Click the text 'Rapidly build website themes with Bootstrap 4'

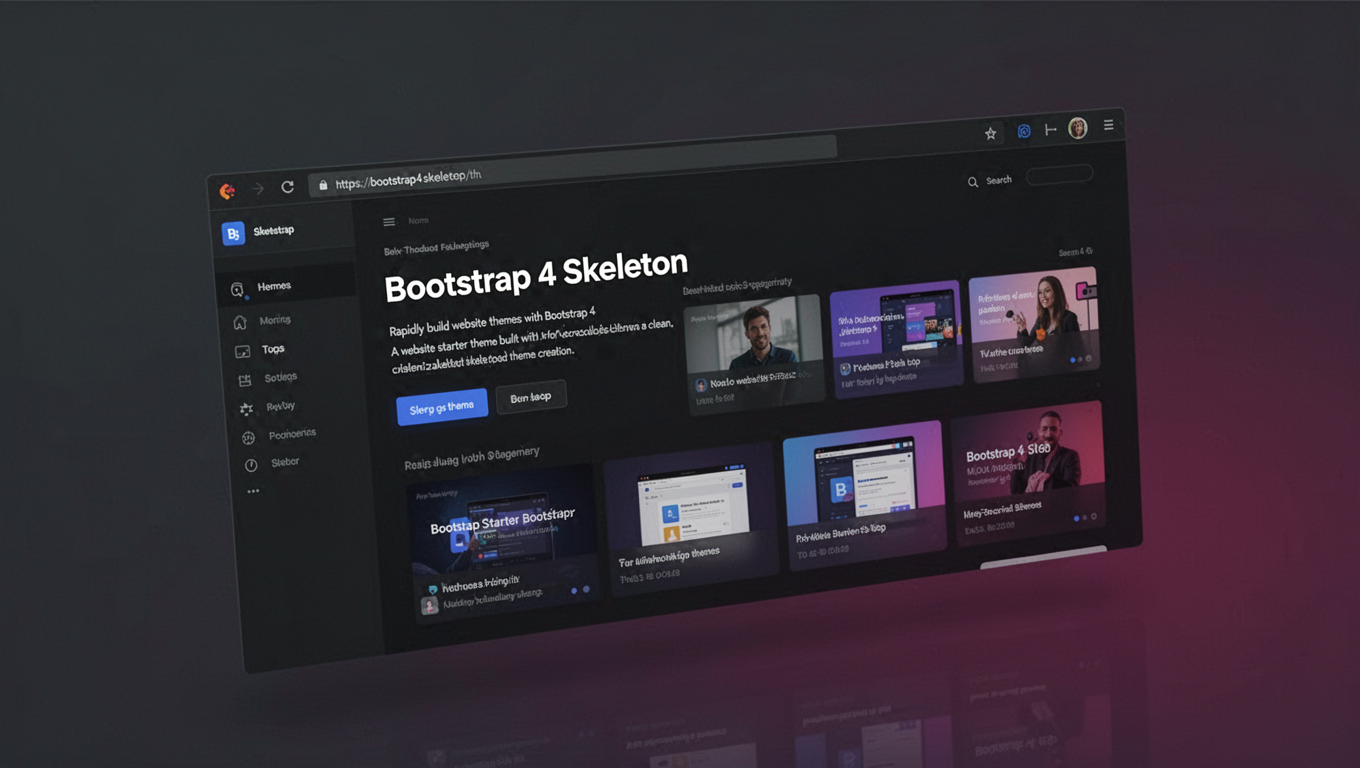pos(492,322)
